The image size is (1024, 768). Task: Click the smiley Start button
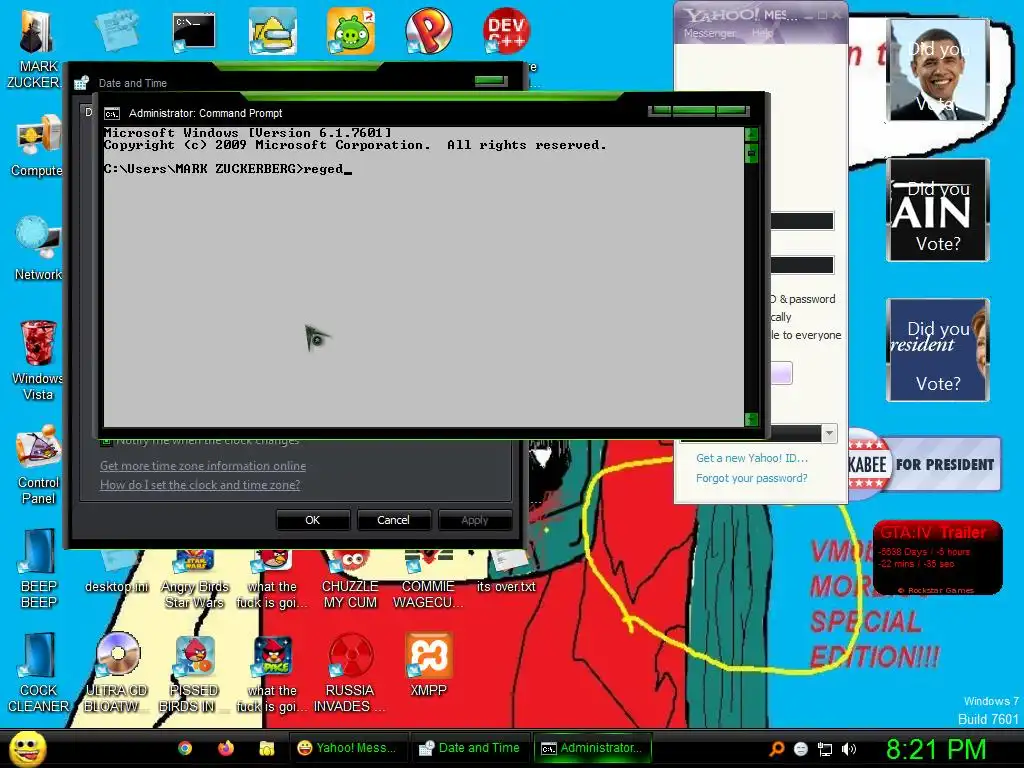pyautogui.click(x=27, y=748)
